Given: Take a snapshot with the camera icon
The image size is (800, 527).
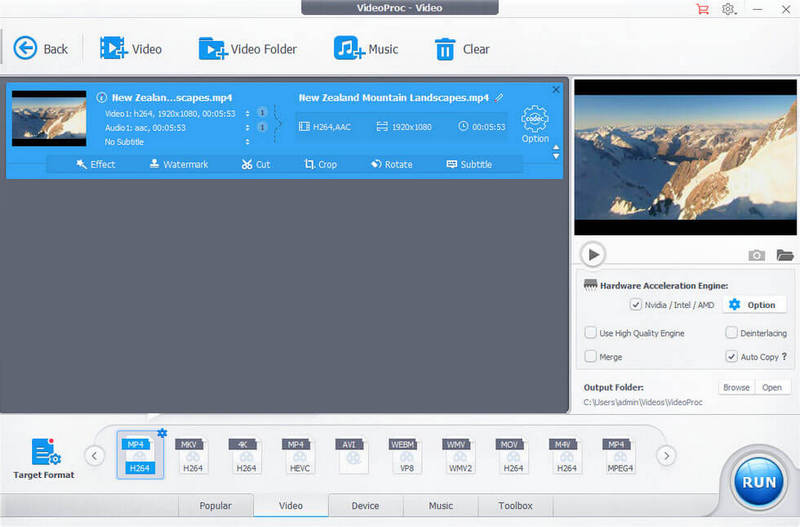Looking at the screenshot, I should 756,255.
